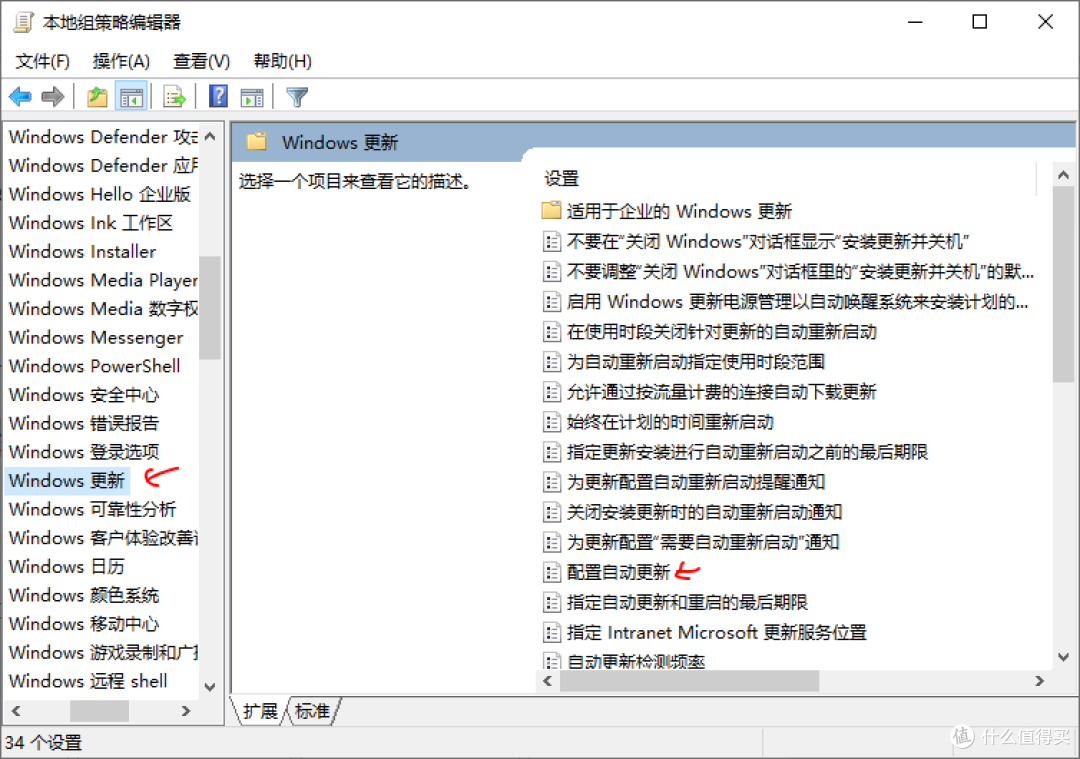1080x759 pixels.
Task: Click the settings list vertical scrollbar thumb
Action: 1063,284
